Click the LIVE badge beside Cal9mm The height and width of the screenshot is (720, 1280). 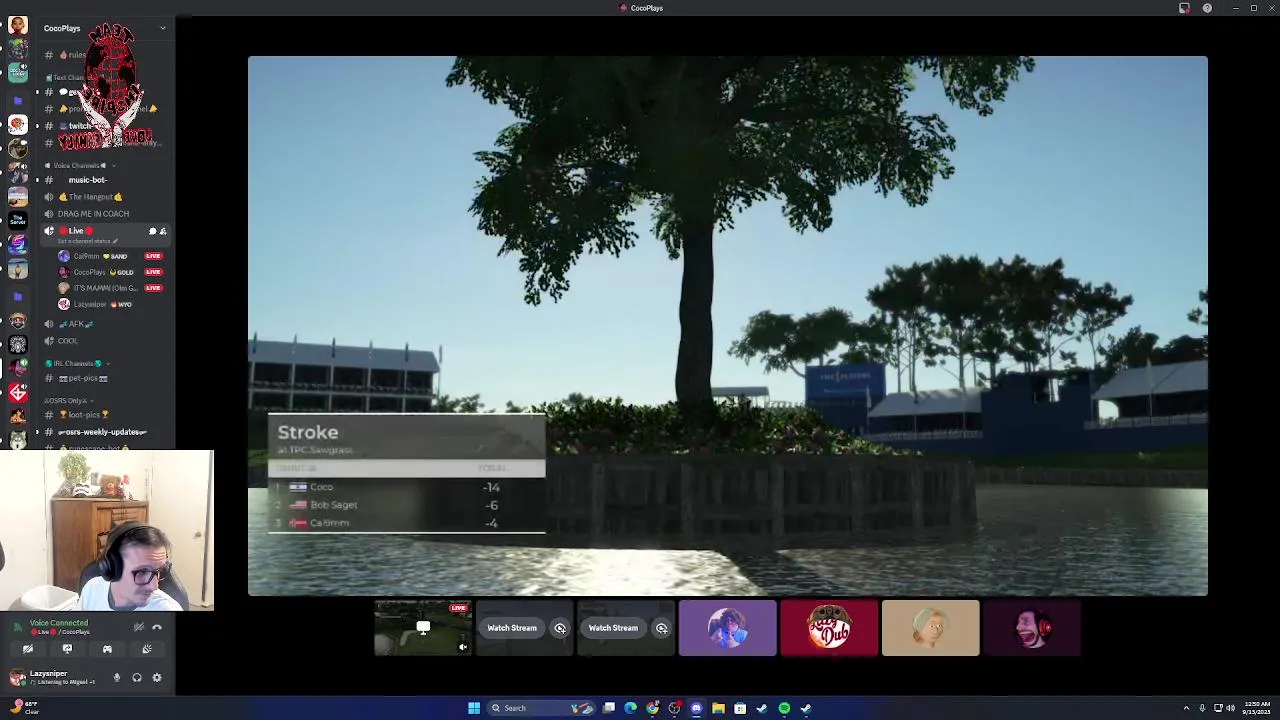pos(153,256)
